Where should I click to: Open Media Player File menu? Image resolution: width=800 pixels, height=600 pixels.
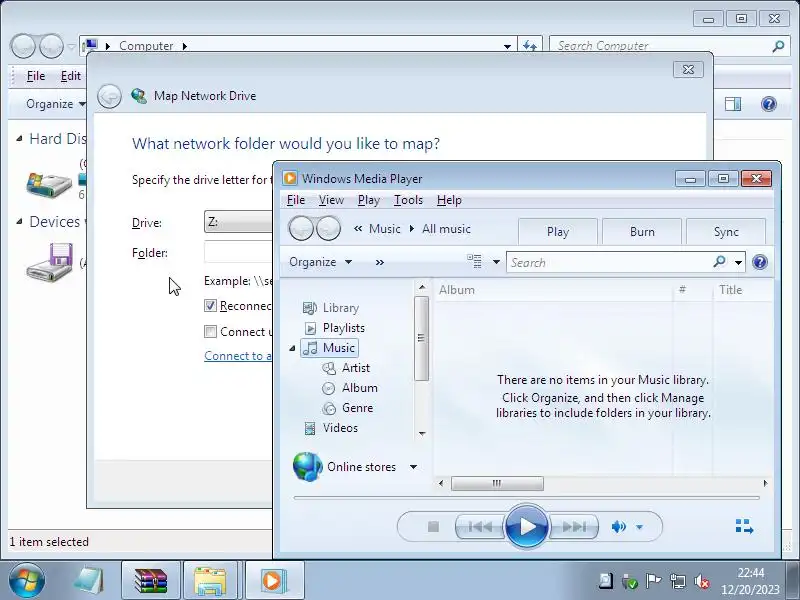point(296,200)
